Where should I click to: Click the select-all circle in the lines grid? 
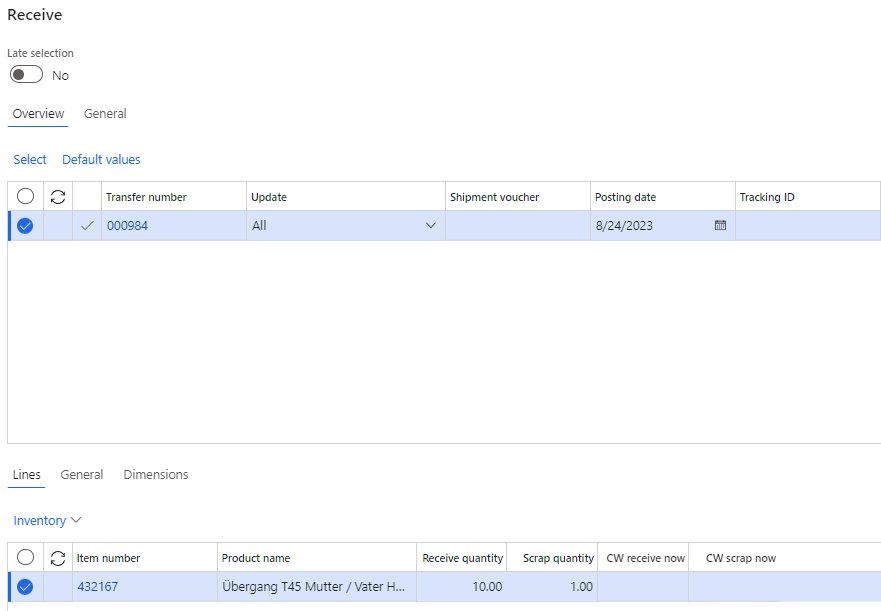(25, 557)
